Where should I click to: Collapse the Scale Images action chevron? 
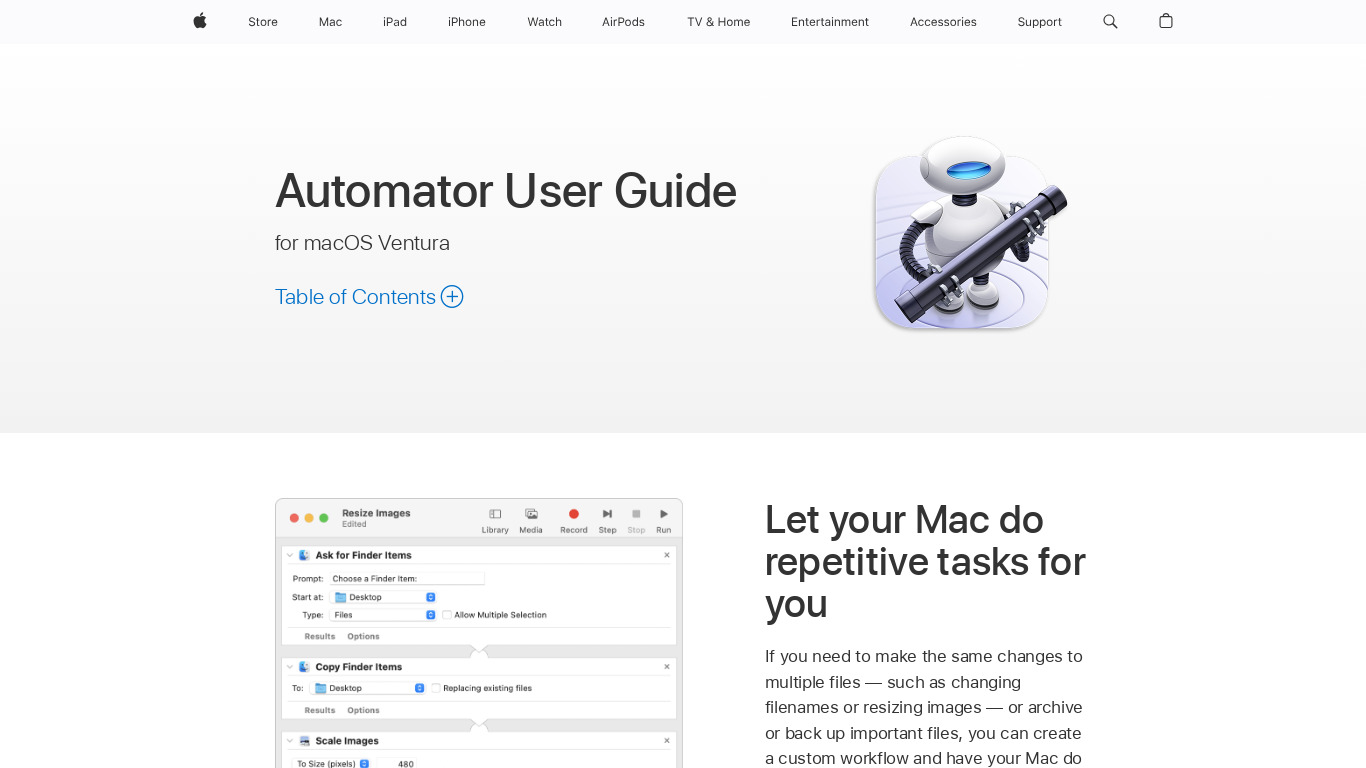point(290,741)
